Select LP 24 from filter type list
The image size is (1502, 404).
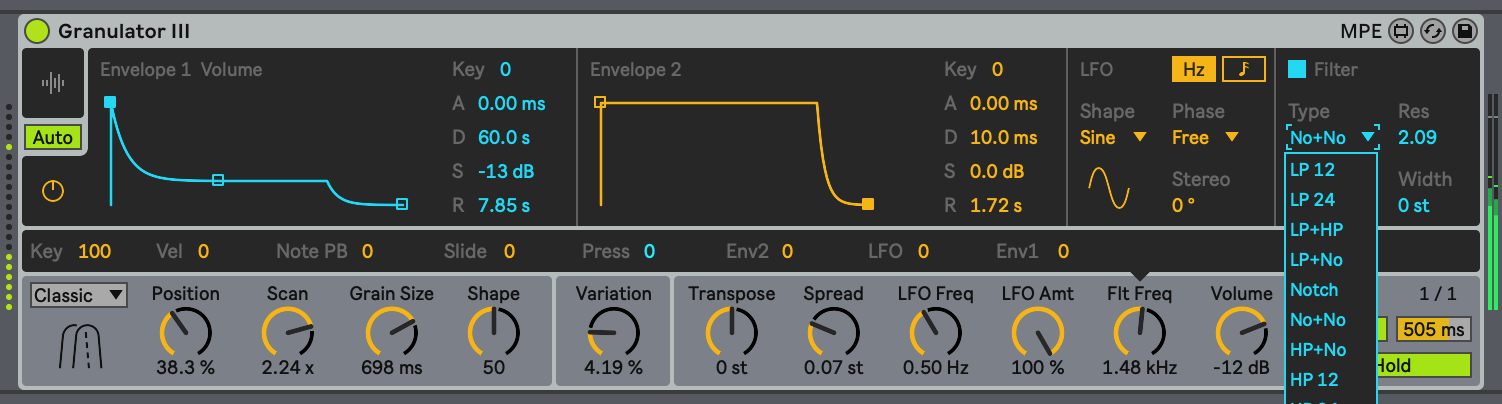pos(1312,199)
